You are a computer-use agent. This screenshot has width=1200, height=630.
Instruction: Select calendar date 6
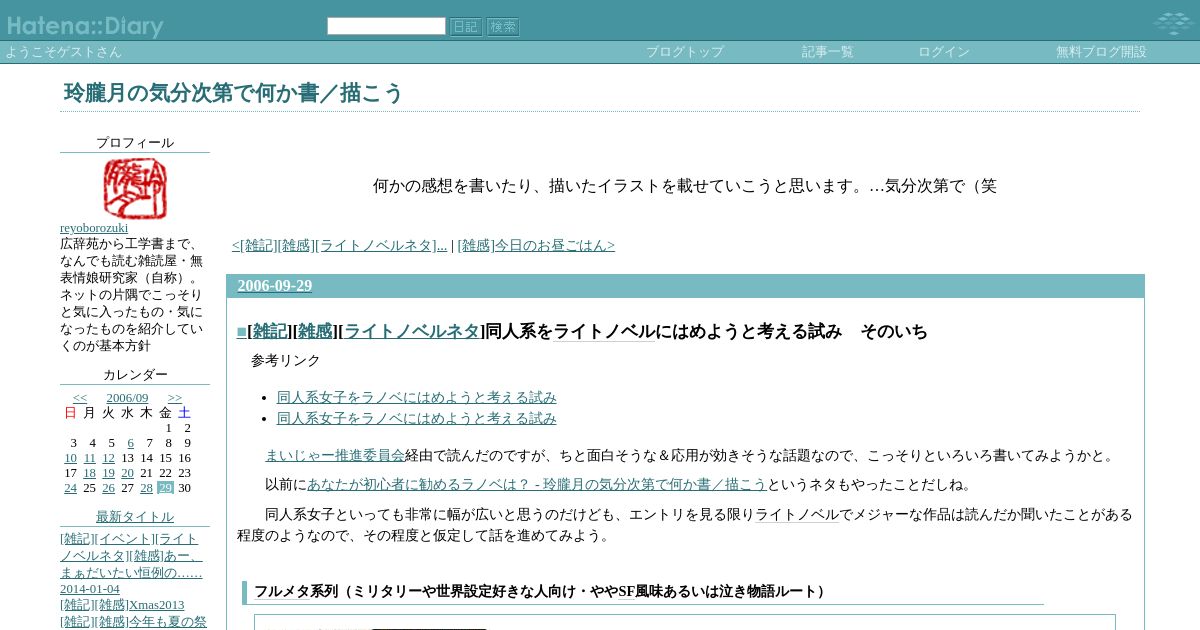click(130, 443)
